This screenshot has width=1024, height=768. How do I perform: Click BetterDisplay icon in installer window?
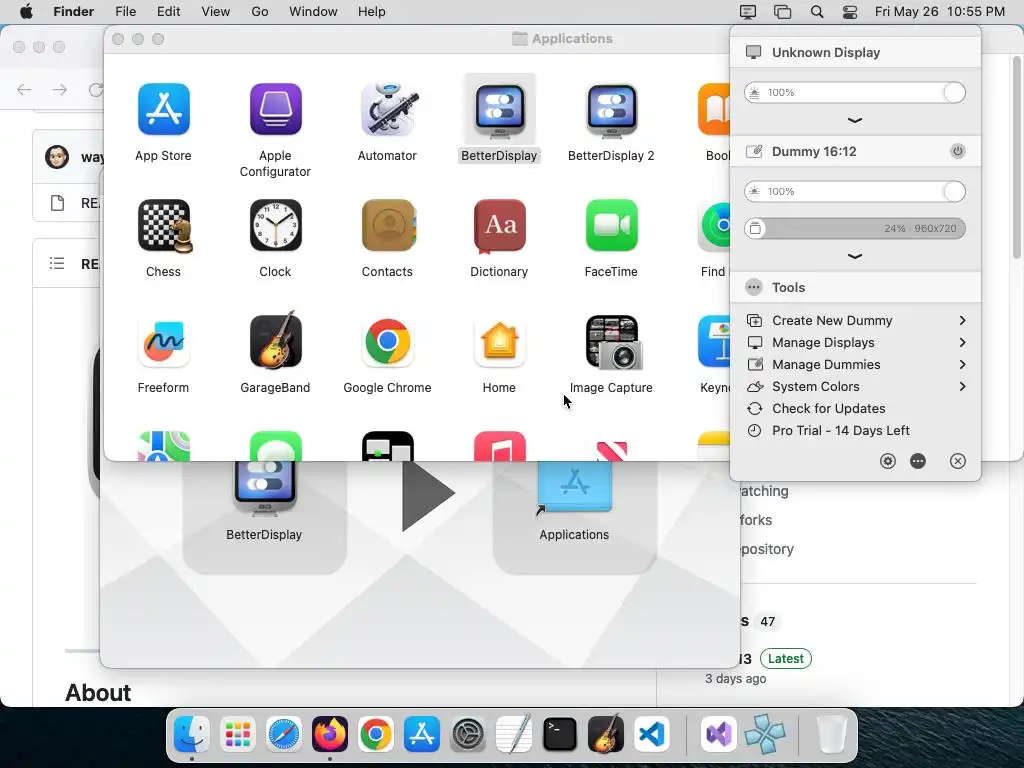click(x=264, y=488)
